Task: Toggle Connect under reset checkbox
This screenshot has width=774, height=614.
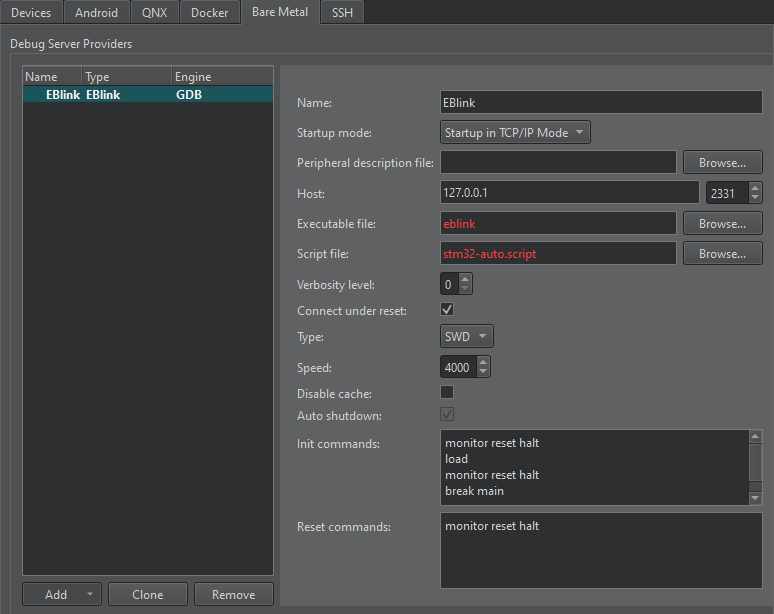Action: point(447,311)
